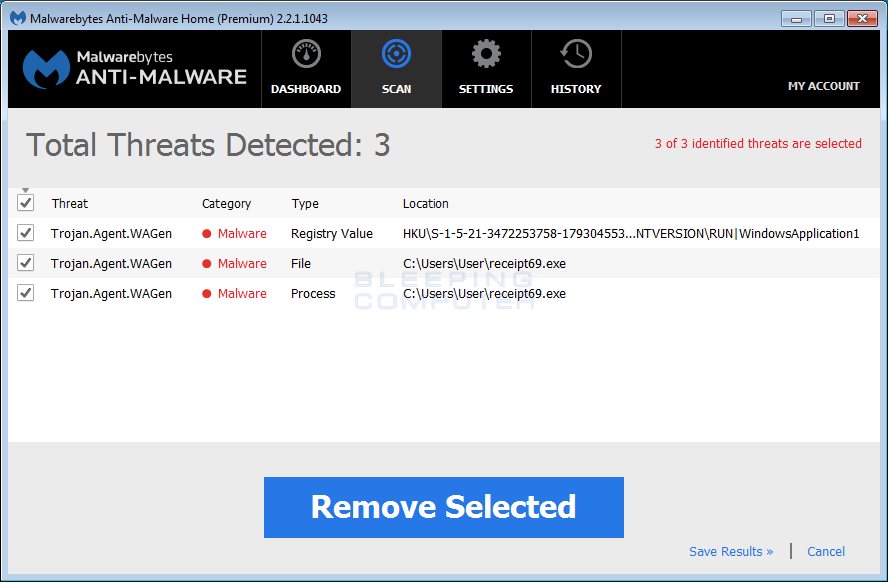Open Save Results
Screen dimensions: 888x582
tap(731, 551)
